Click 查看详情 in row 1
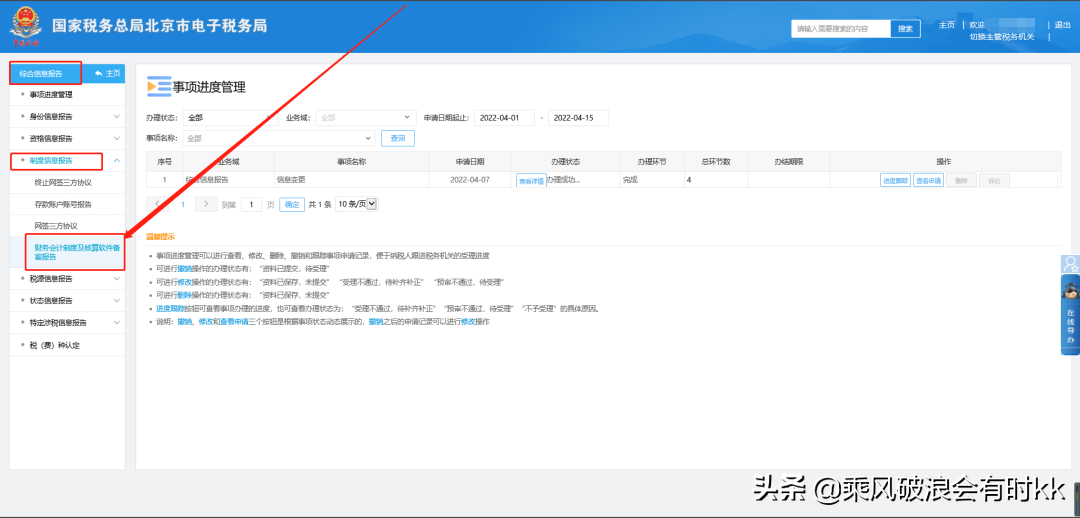This screenshot has height=518, width=1080. click(x=531, y=180)
